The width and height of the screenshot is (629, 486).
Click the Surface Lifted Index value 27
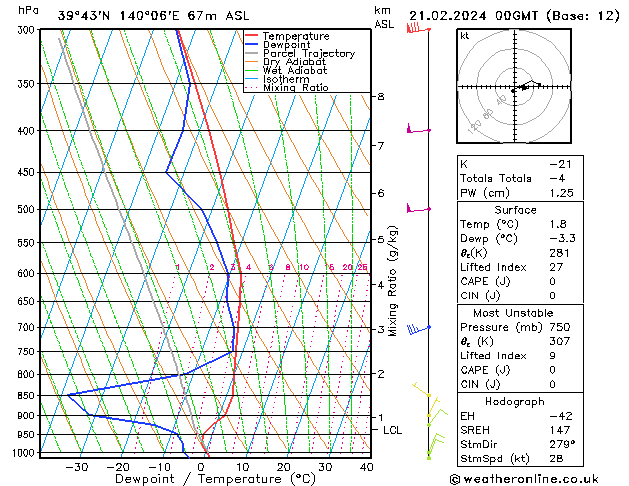pos(556,267)
